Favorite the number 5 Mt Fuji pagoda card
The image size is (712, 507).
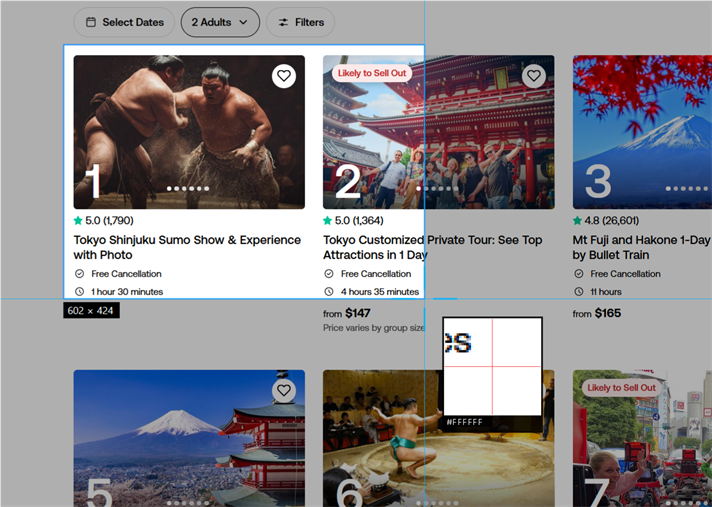284,391
